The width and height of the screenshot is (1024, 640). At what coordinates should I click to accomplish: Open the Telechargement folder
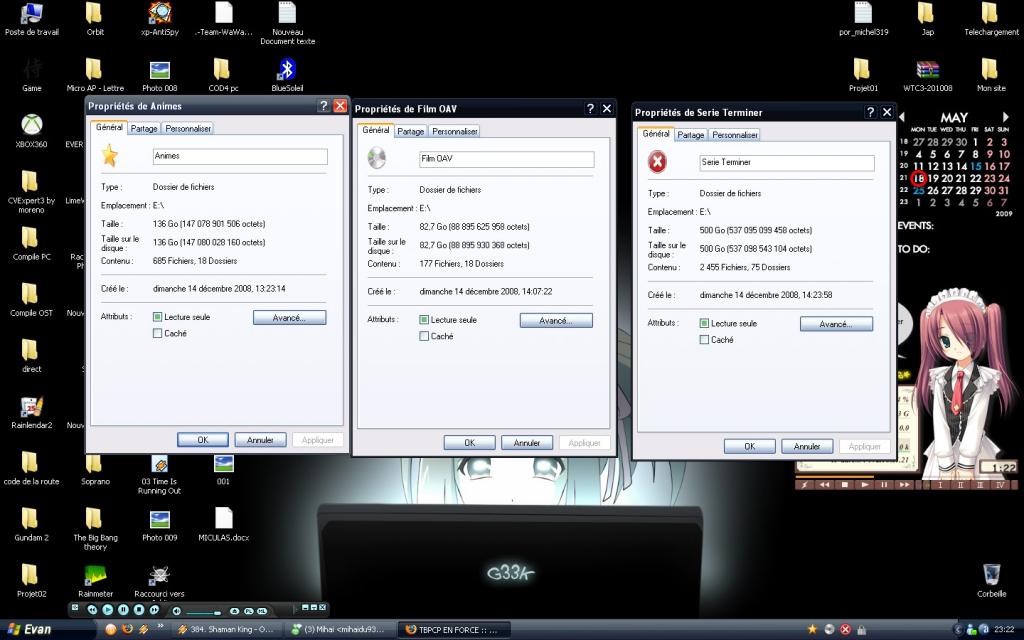click(x=991, y=20)
